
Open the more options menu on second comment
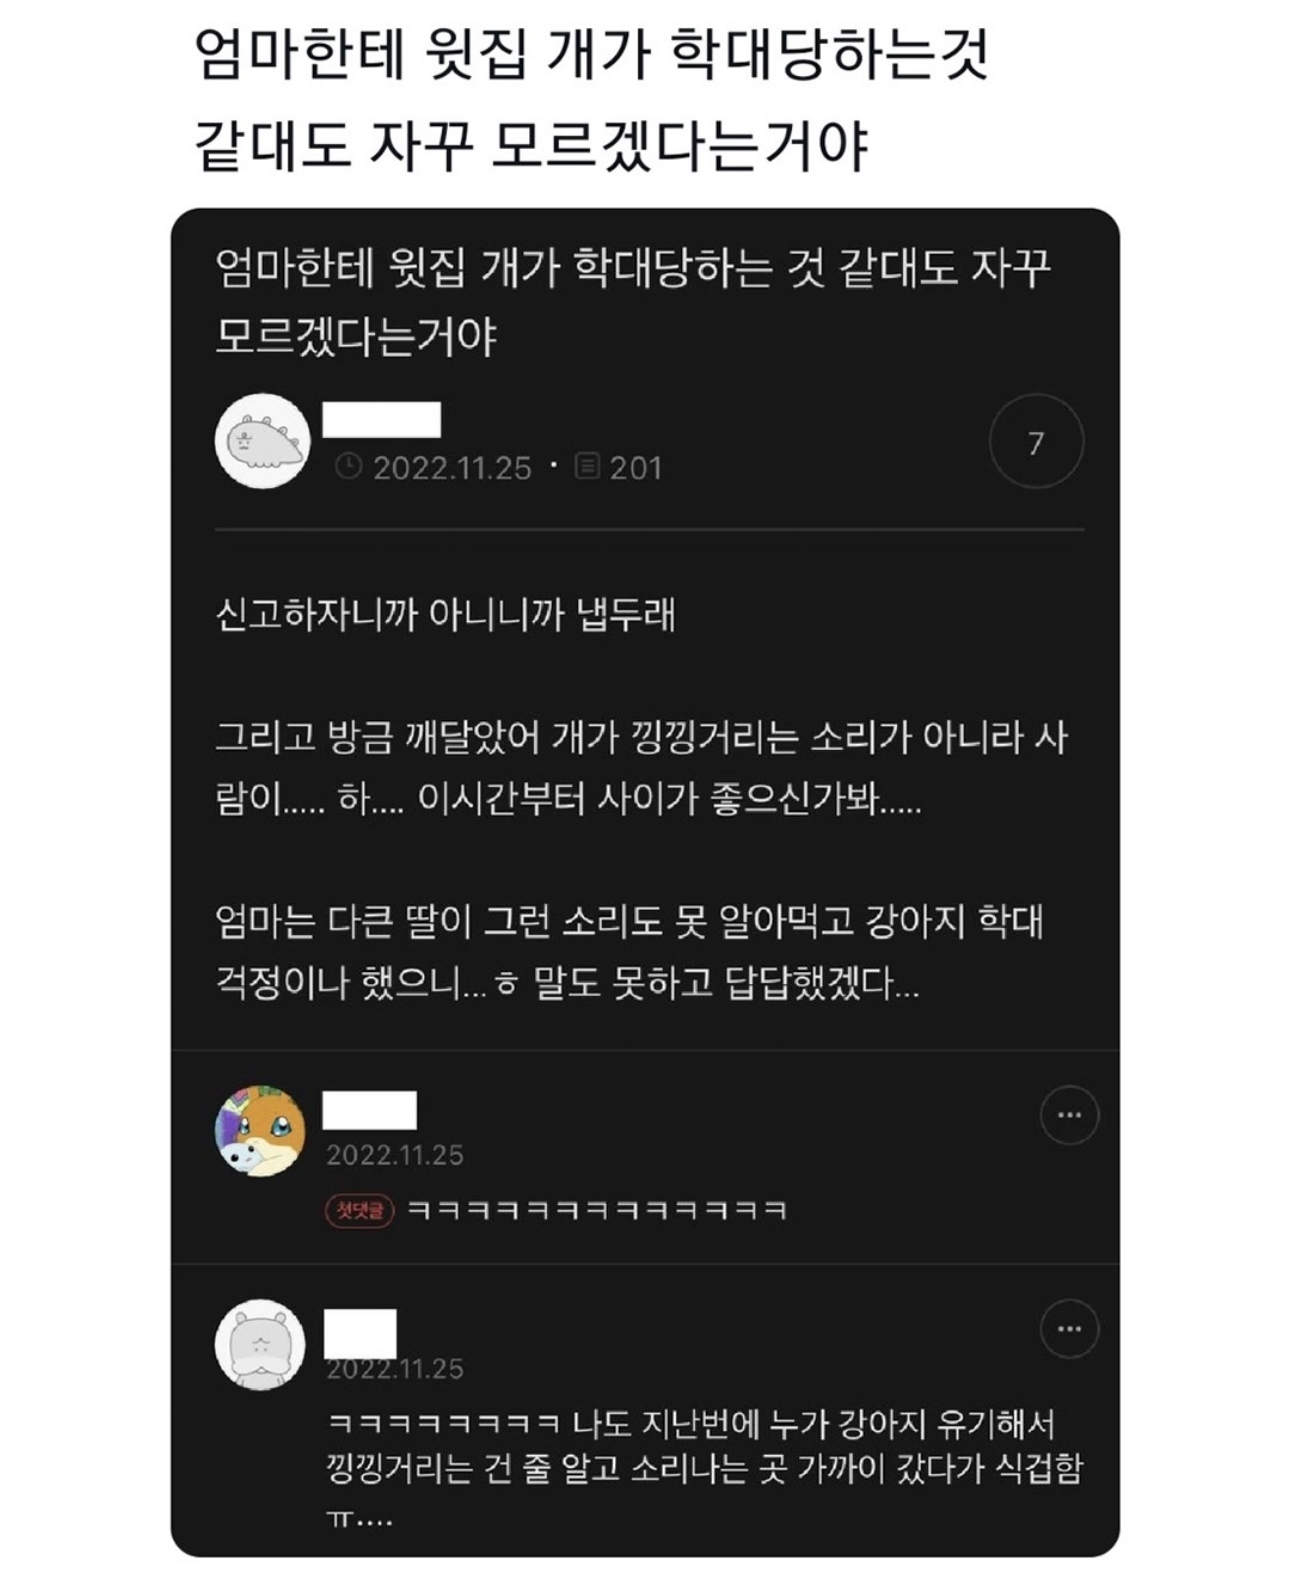point(1069,1329)
